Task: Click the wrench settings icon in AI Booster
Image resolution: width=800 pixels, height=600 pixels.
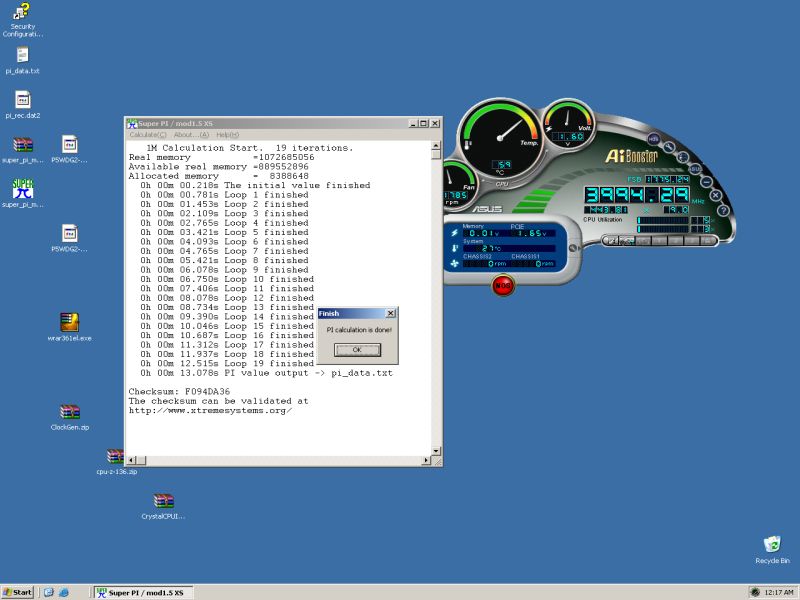Action: (669, 147)
